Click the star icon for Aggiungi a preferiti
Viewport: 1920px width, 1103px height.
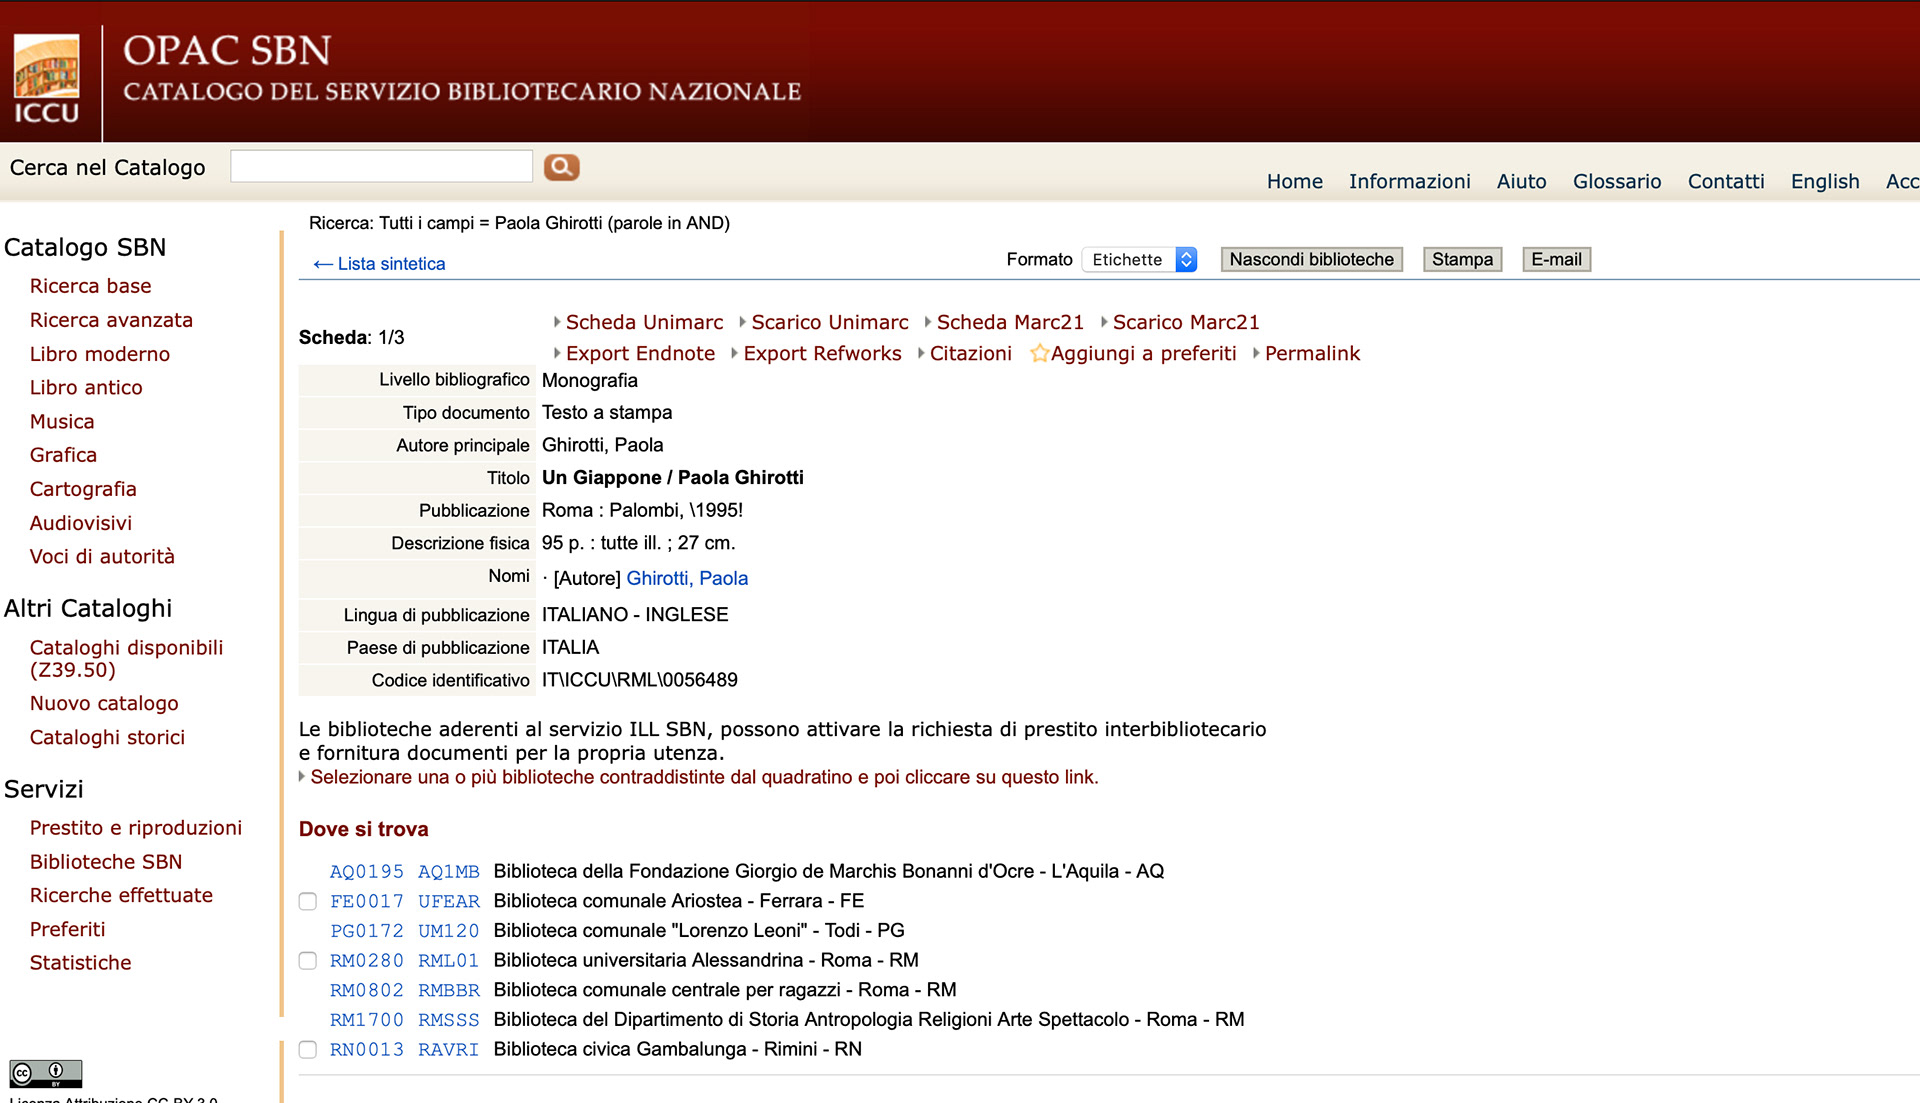1039,353
